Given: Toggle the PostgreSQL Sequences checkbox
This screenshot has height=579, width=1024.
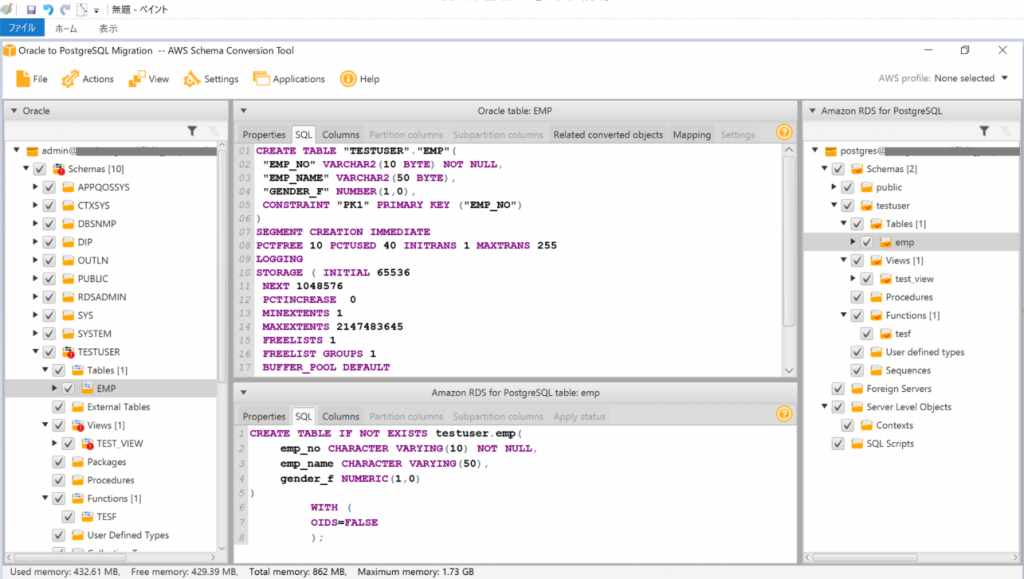Looking at the screenshot, I should pyautogui.click(x=857, y=370).
